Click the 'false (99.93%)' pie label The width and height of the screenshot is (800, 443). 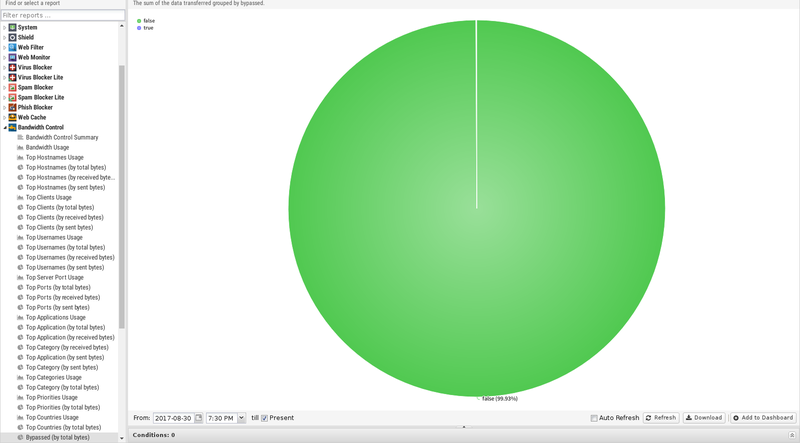[499, 399]
